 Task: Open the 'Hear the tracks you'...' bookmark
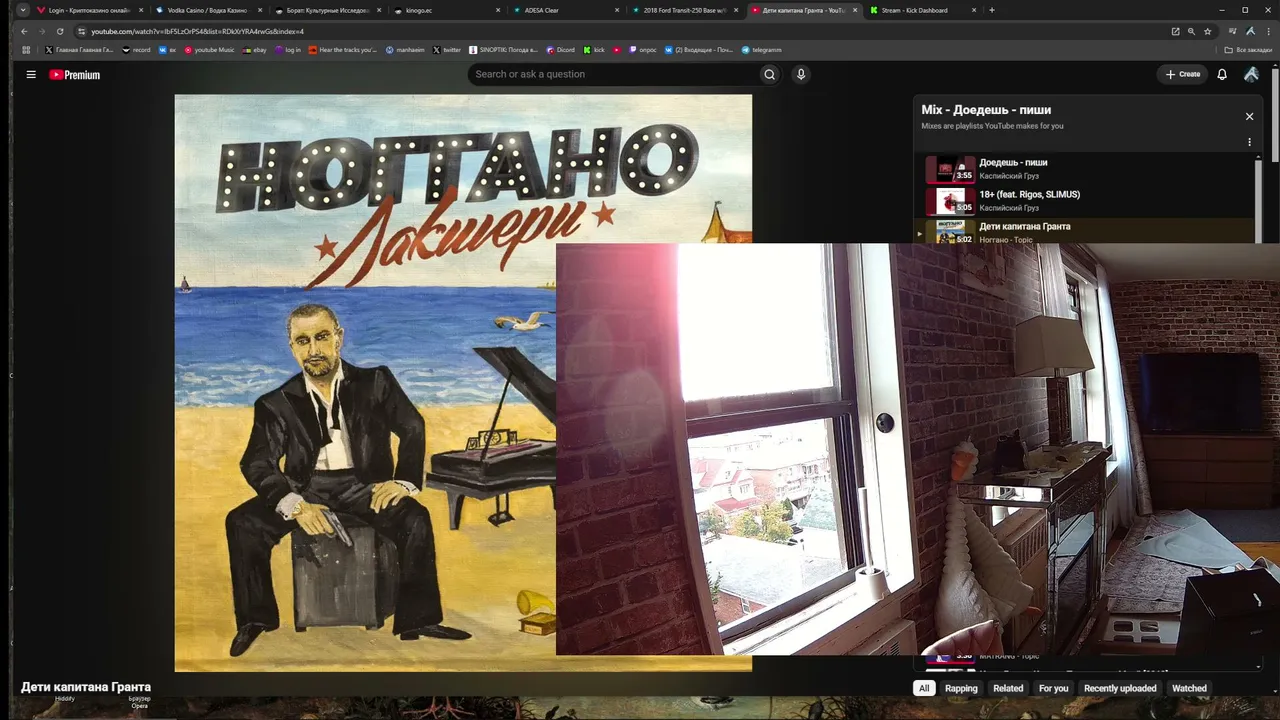pos(343,50)
